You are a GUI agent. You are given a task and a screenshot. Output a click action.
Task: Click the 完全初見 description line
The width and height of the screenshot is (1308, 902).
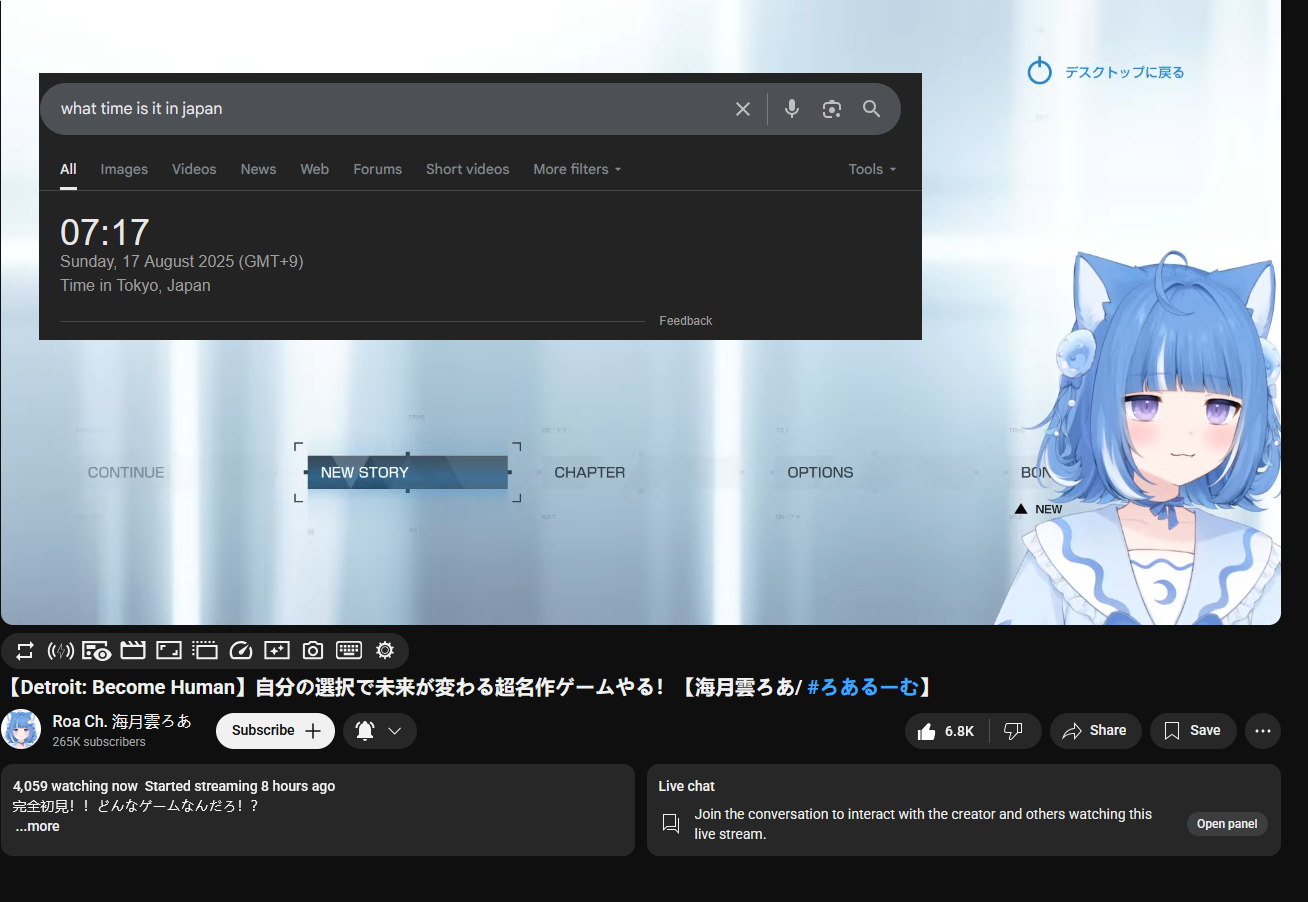coord(136,806)
